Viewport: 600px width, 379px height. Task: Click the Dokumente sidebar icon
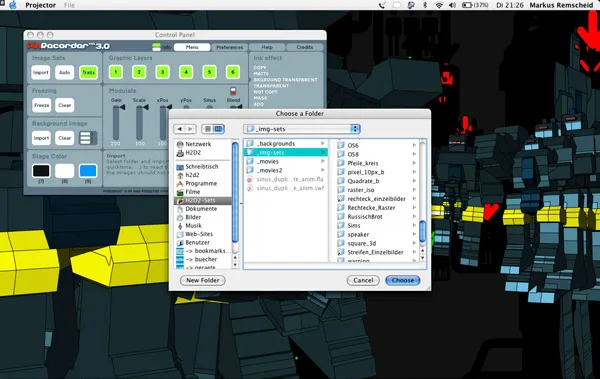click(180, 209)
